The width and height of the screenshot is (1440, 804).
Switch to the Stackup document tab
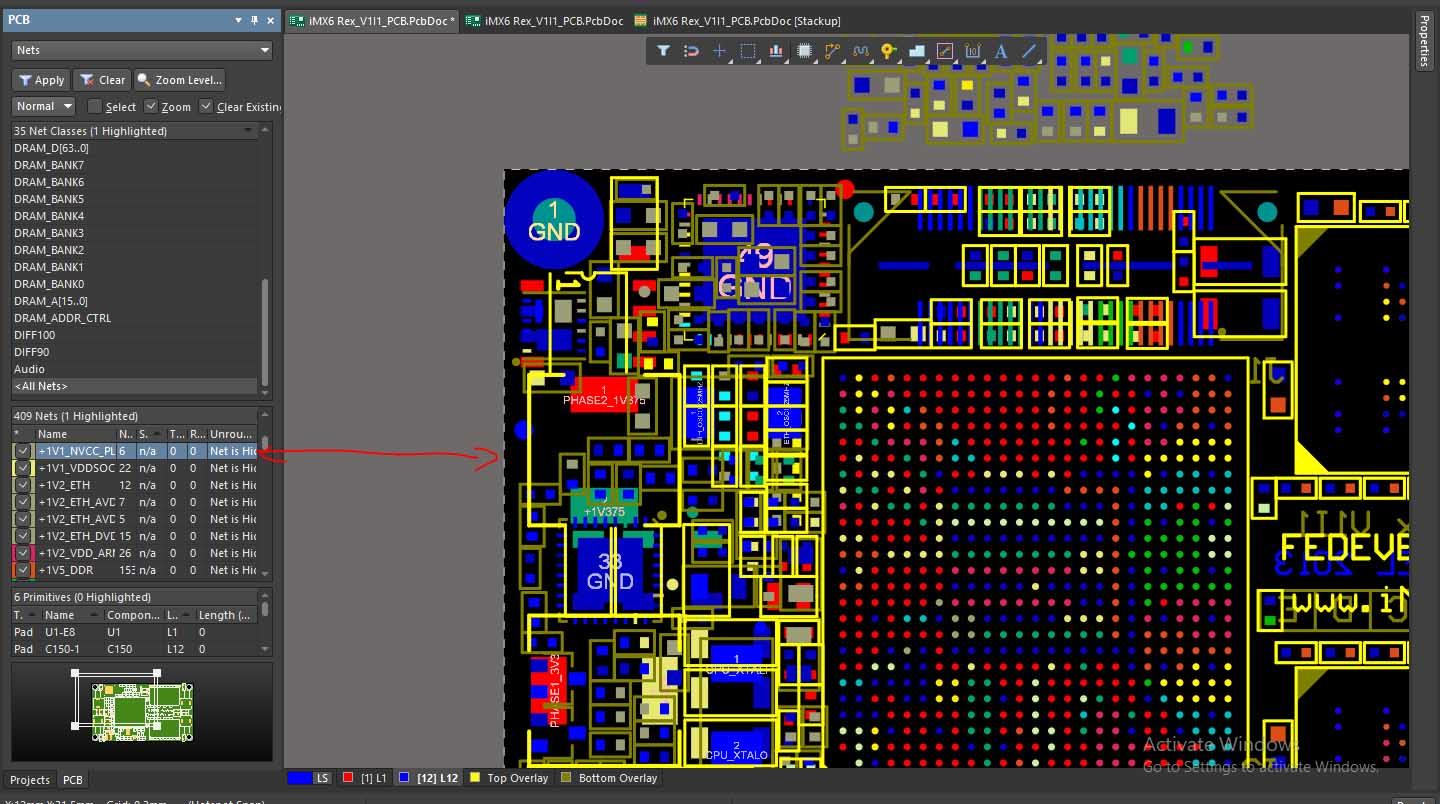740,20
